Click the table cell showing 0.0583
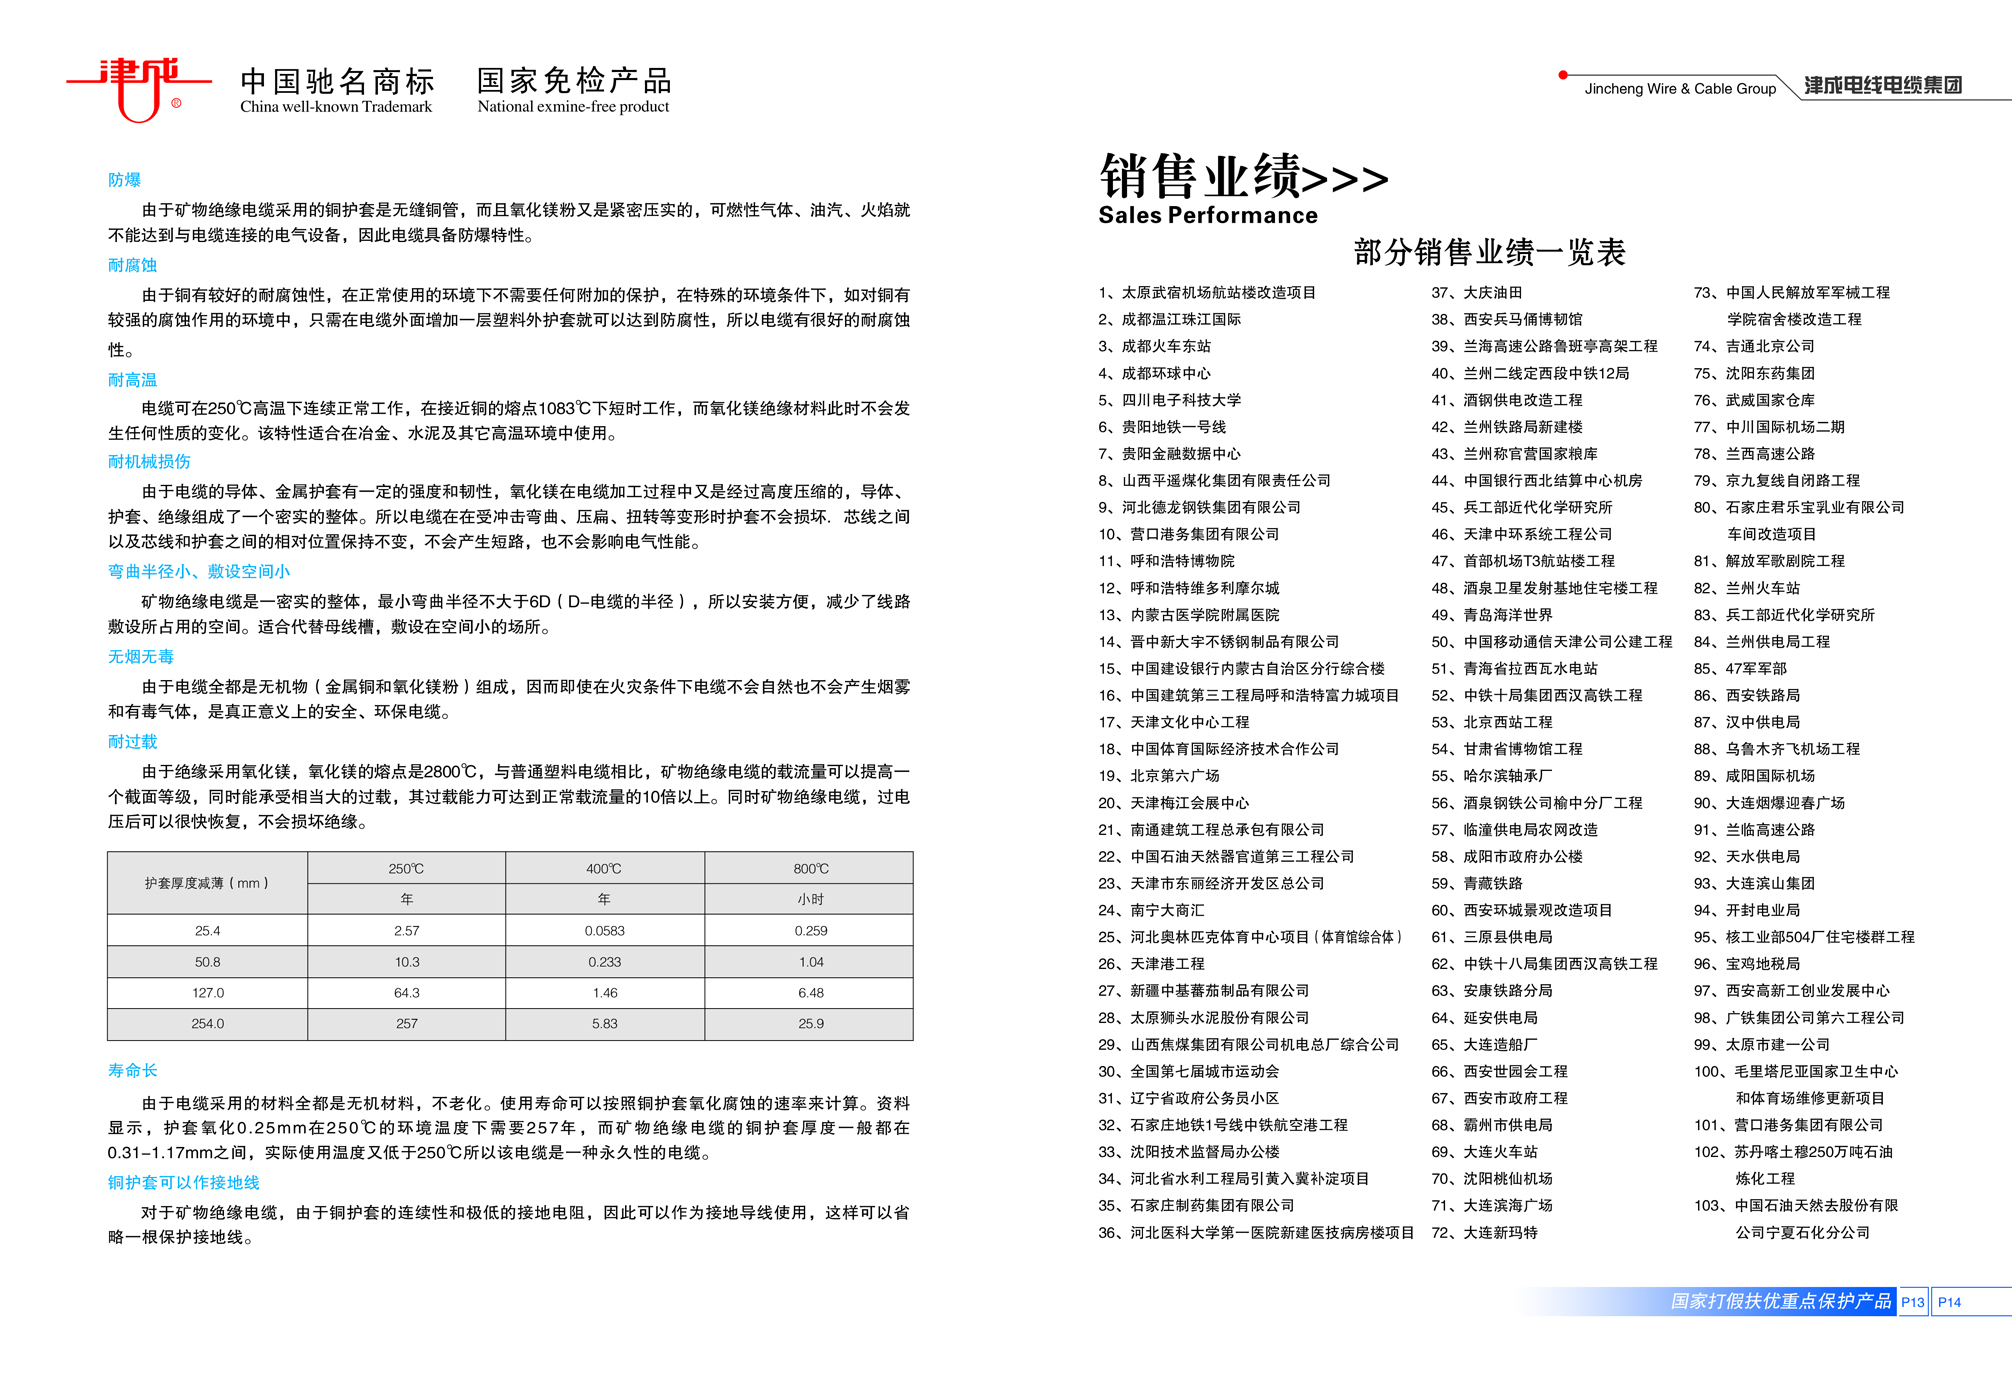 604,930
